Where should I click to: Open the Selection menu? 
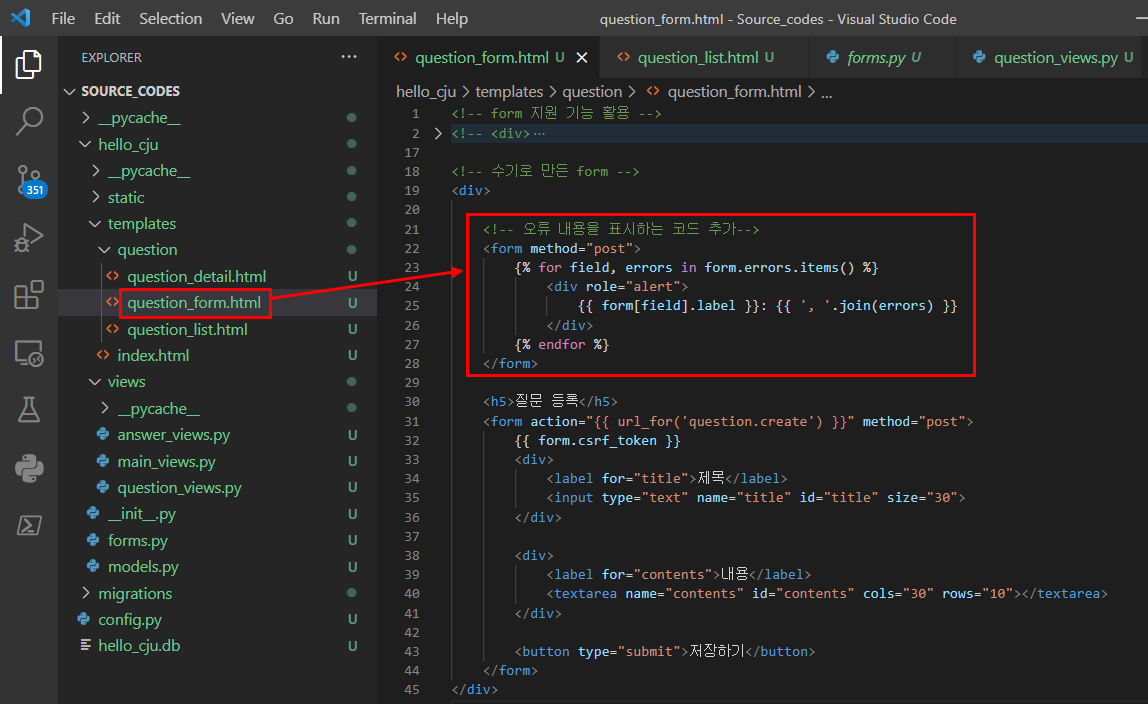tap(171, 18)
